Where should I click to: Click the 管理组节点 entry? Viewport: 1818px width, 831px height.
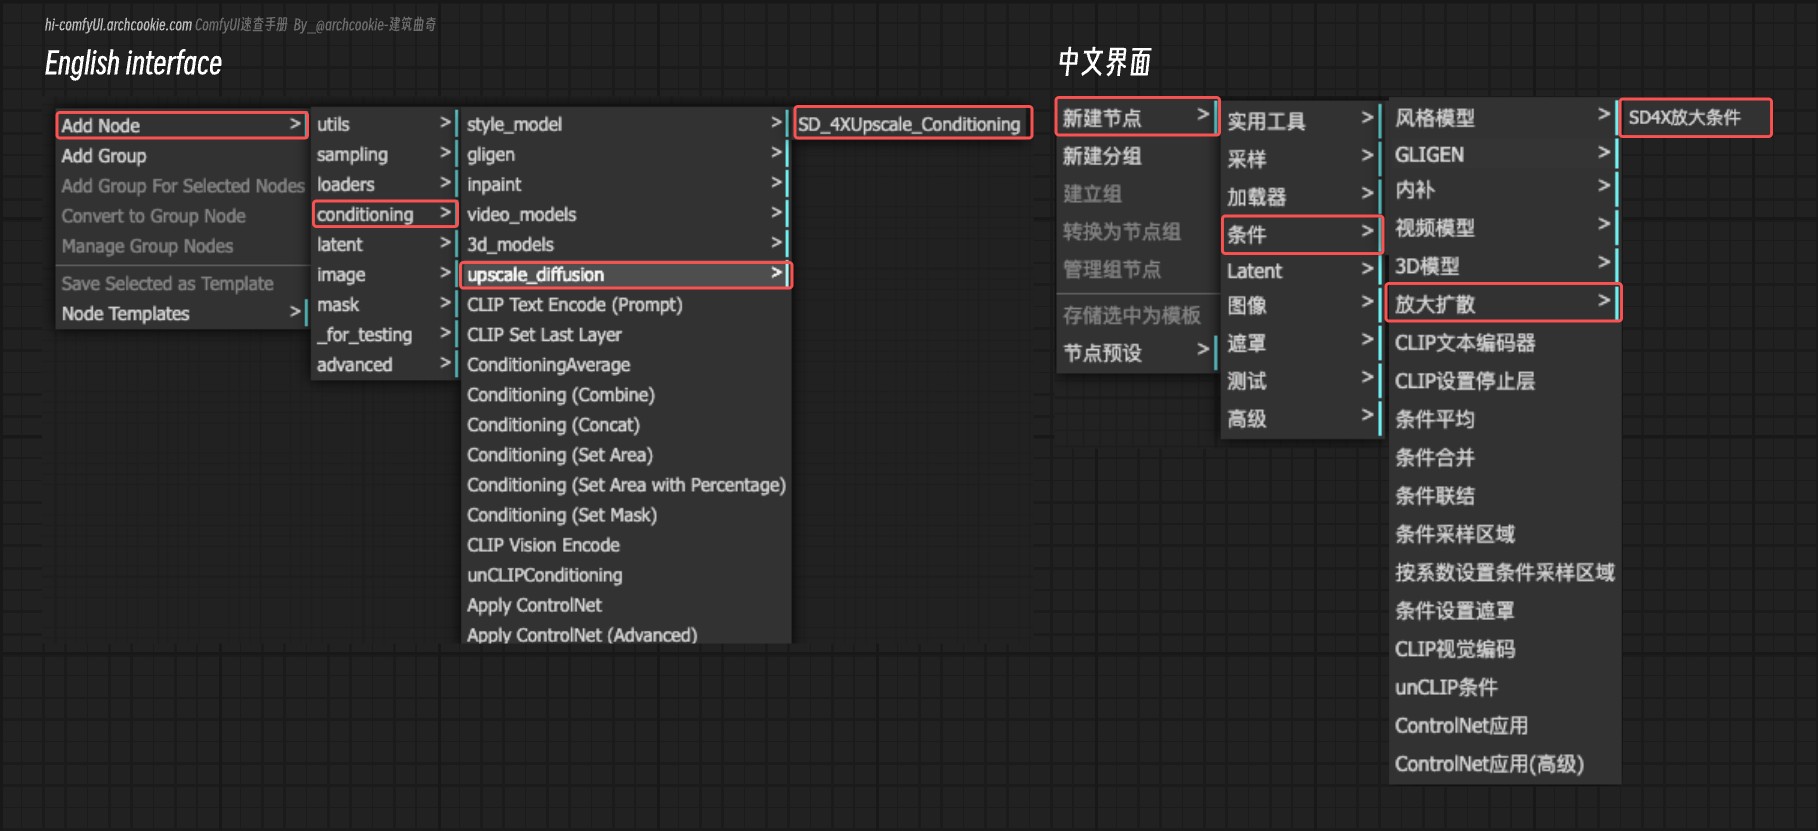[x=1137, y=270]
